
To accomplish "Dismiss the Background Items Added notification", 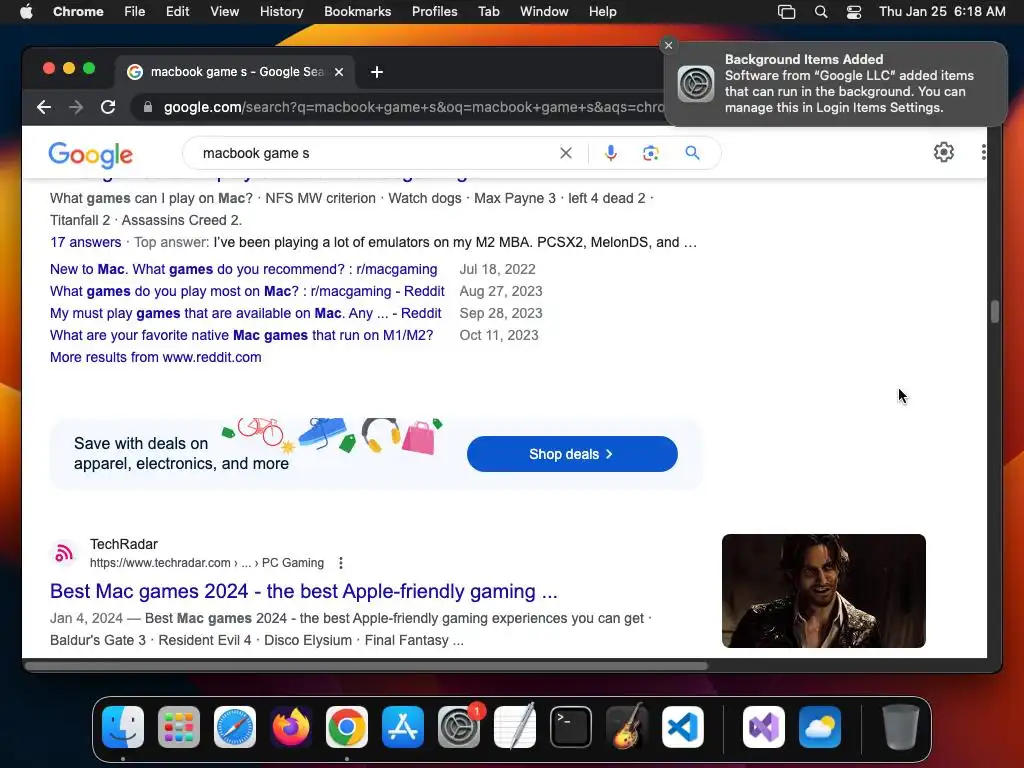I will (x=668, y=45).
